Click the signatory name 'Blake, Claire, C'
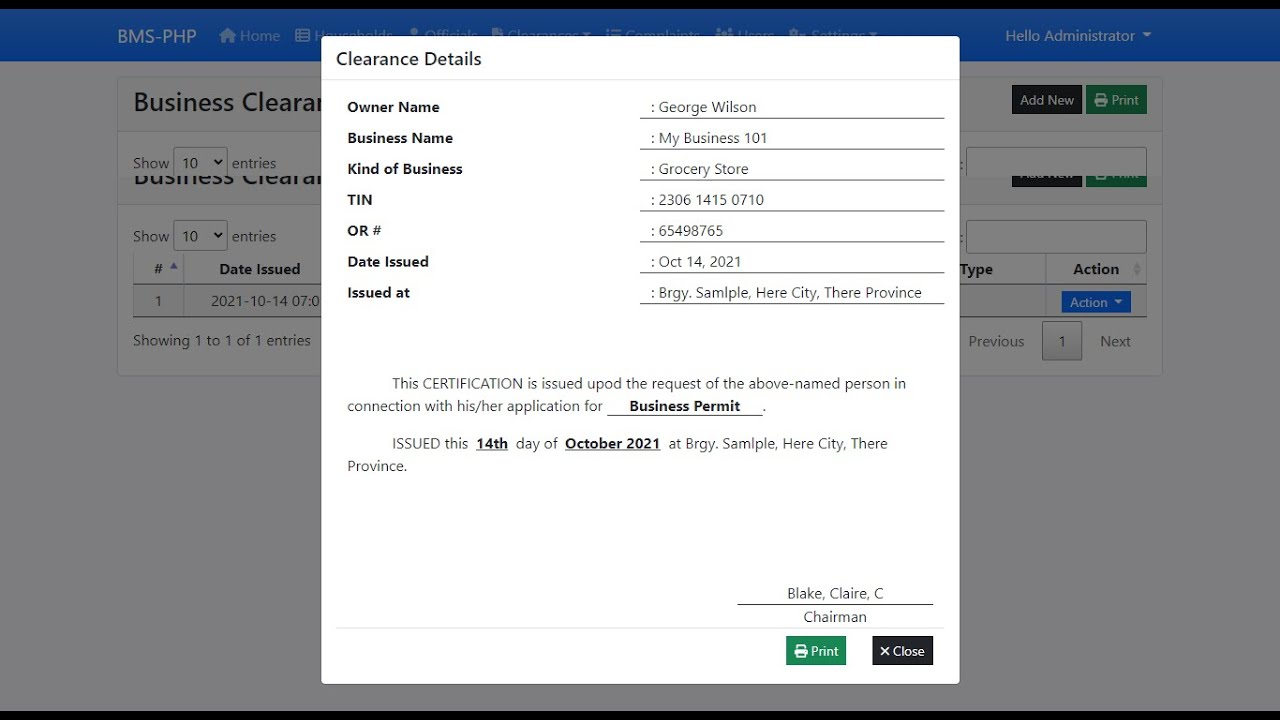 (x=835, y=593)
